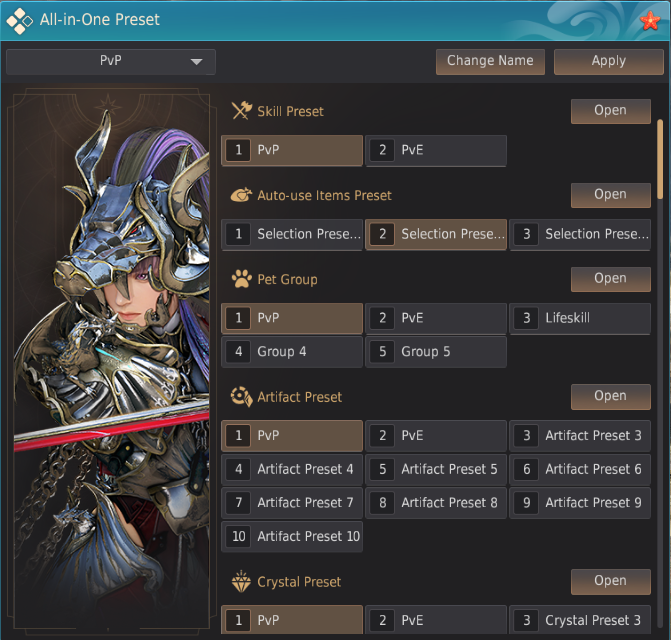Click the Auto-use Items Preset food icon
Screen dimensions: 671x640
[241, 195]
